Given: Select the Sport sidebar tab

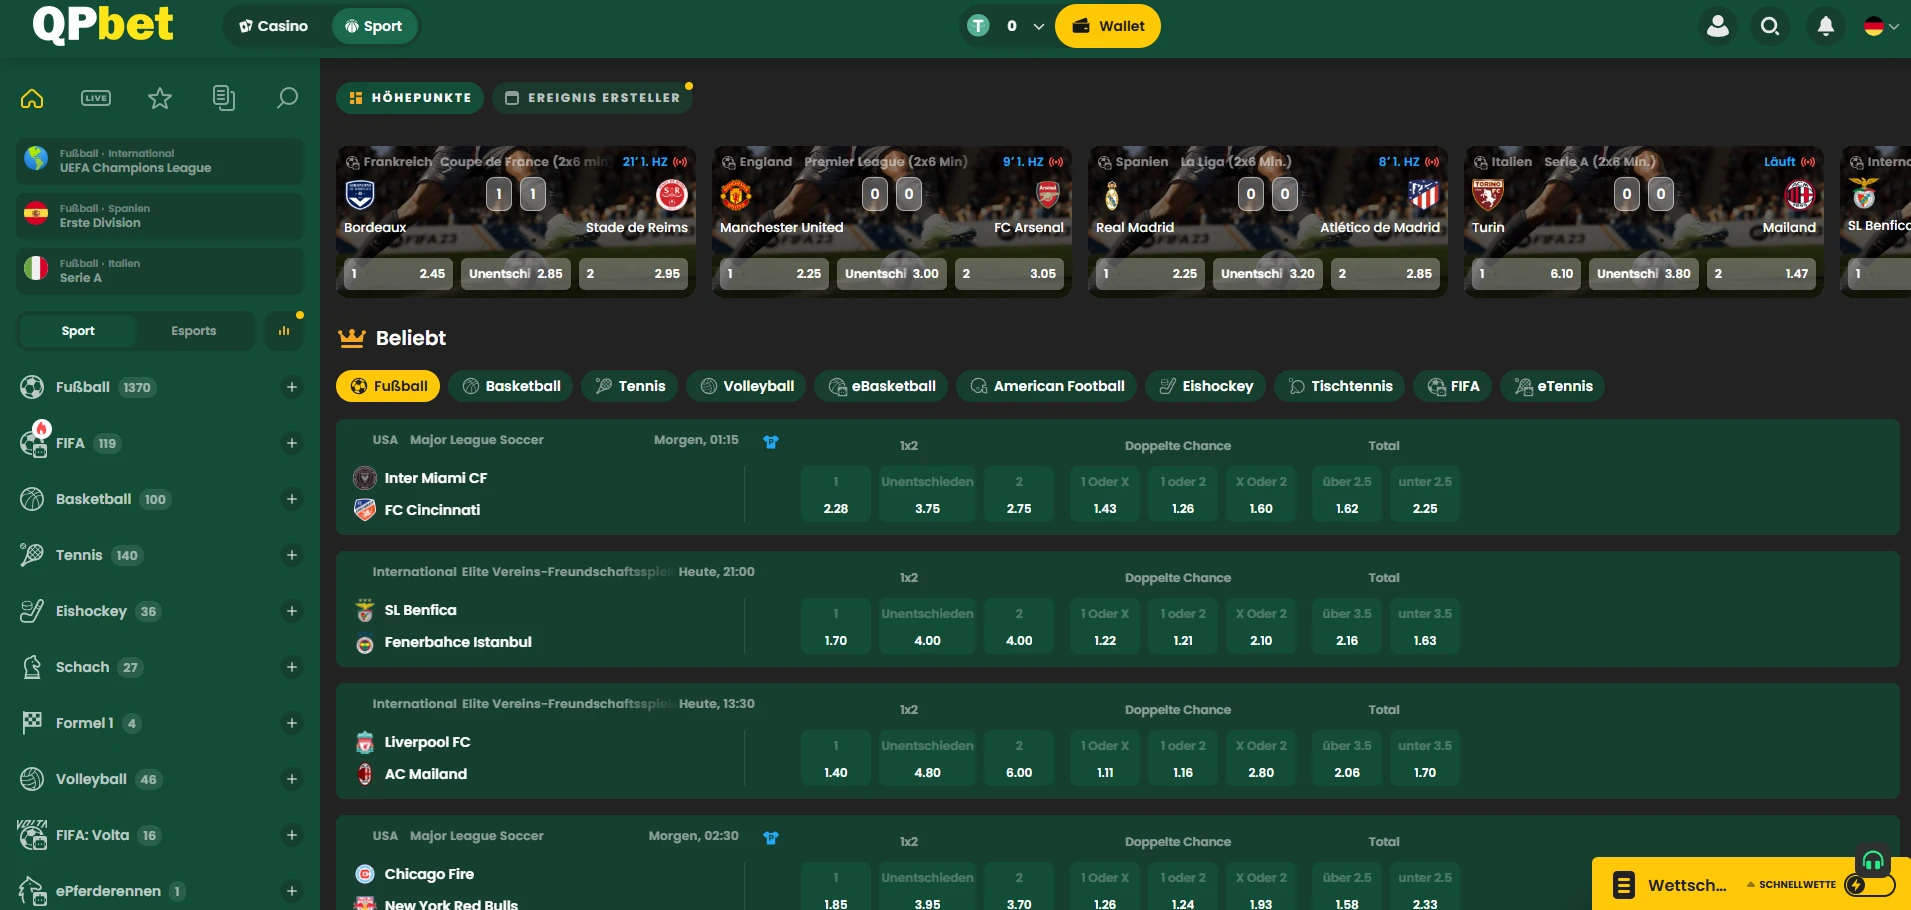Looking at the screenshot, I should point(78,331).
